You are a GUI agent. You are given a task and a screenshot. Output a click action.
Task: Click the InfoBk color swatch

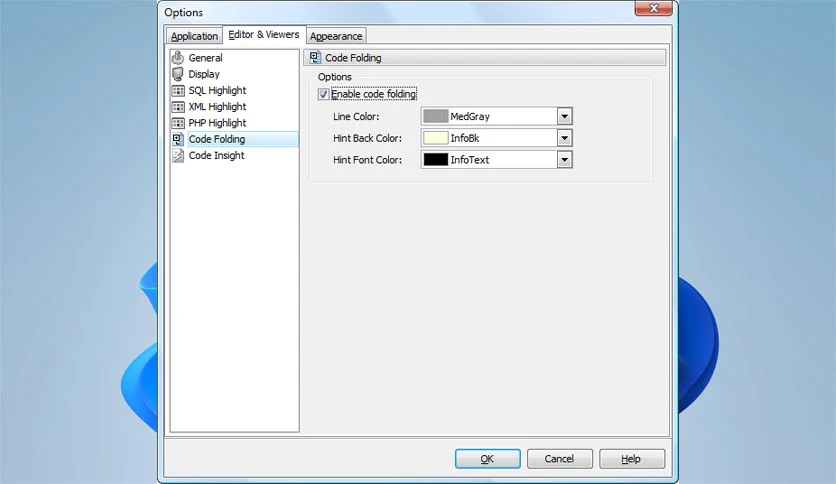436,138
